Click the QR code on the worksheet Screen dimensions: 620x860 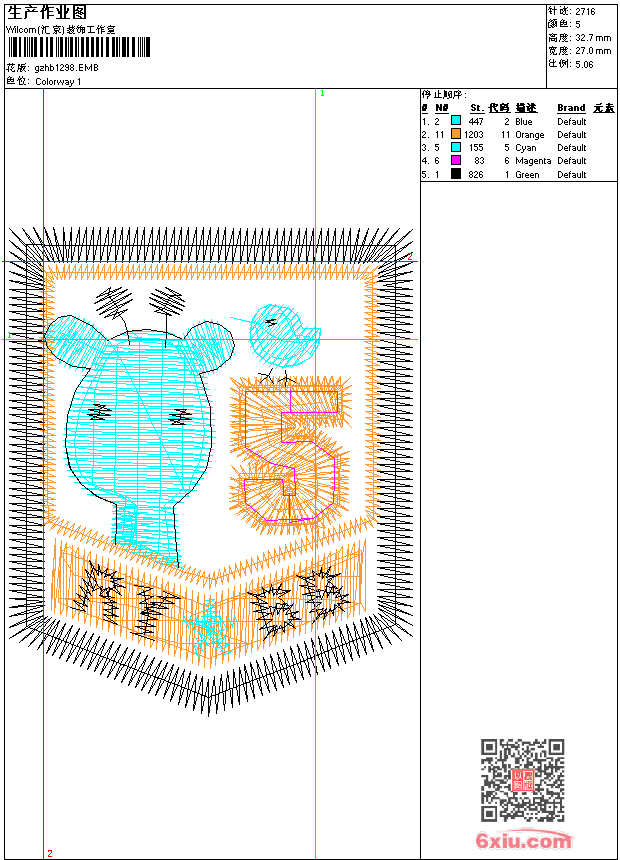(x=522, y=779)
